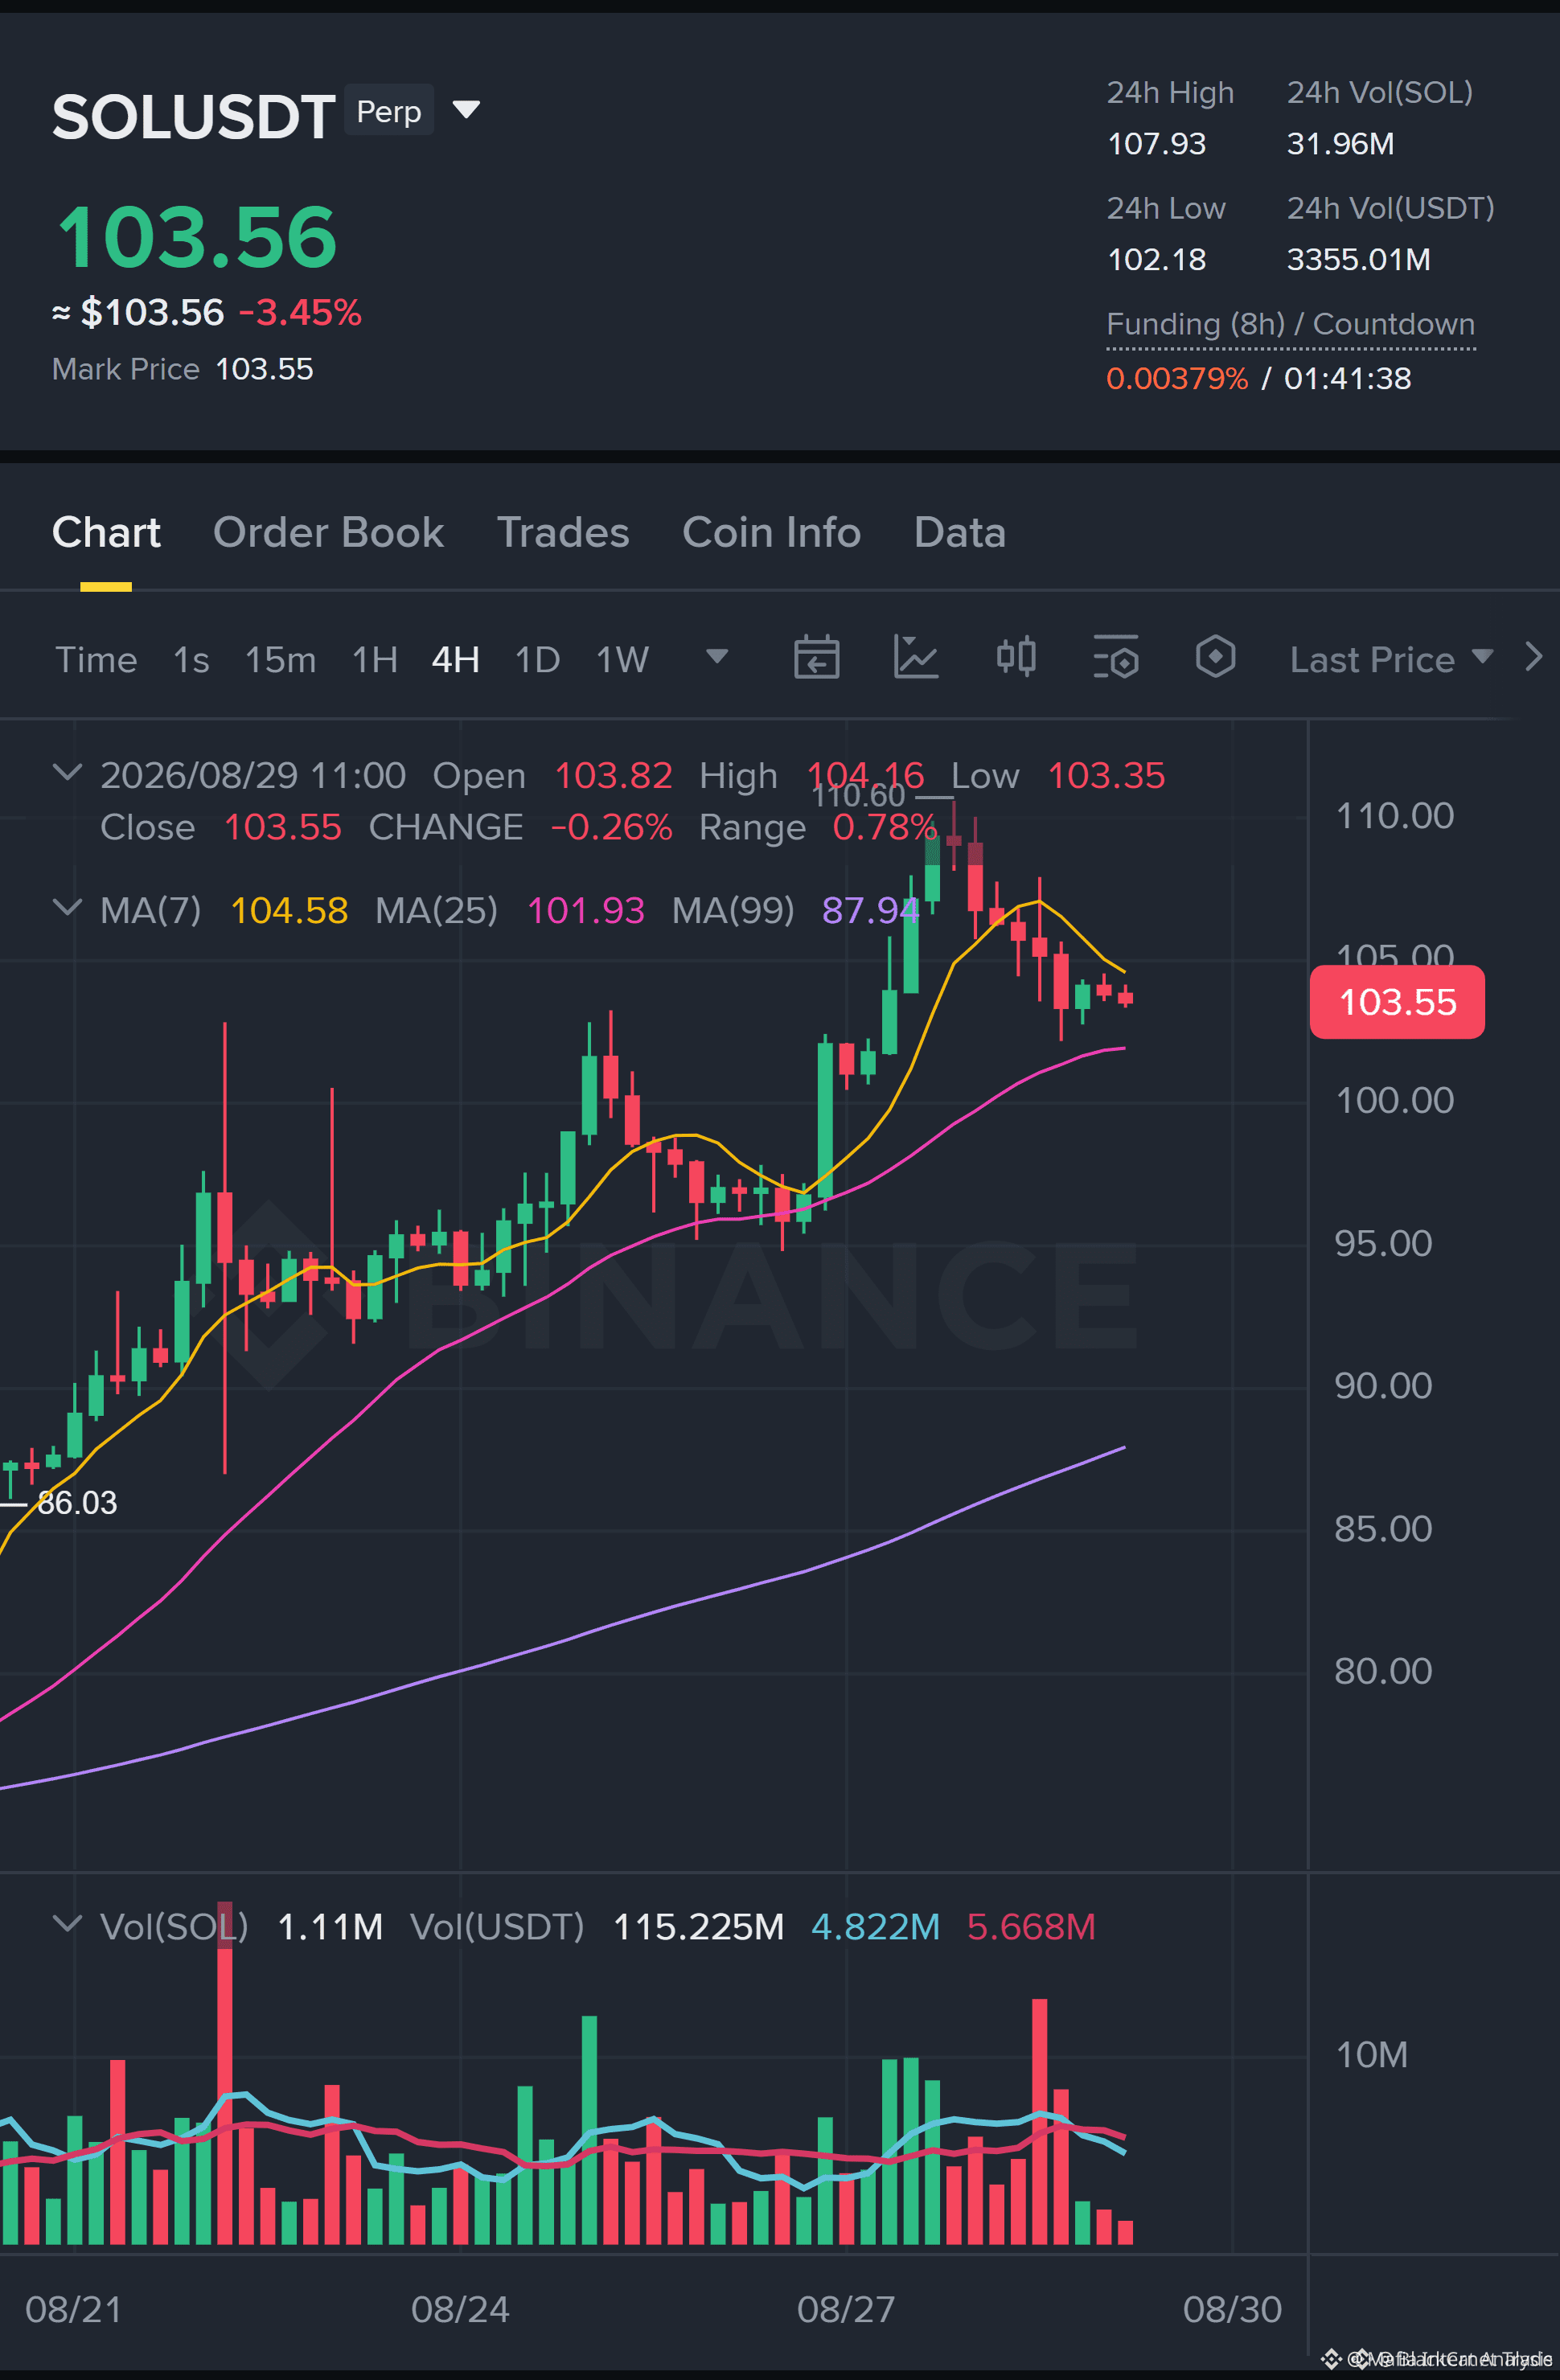Open the Data tab

[x=960, y=532]
